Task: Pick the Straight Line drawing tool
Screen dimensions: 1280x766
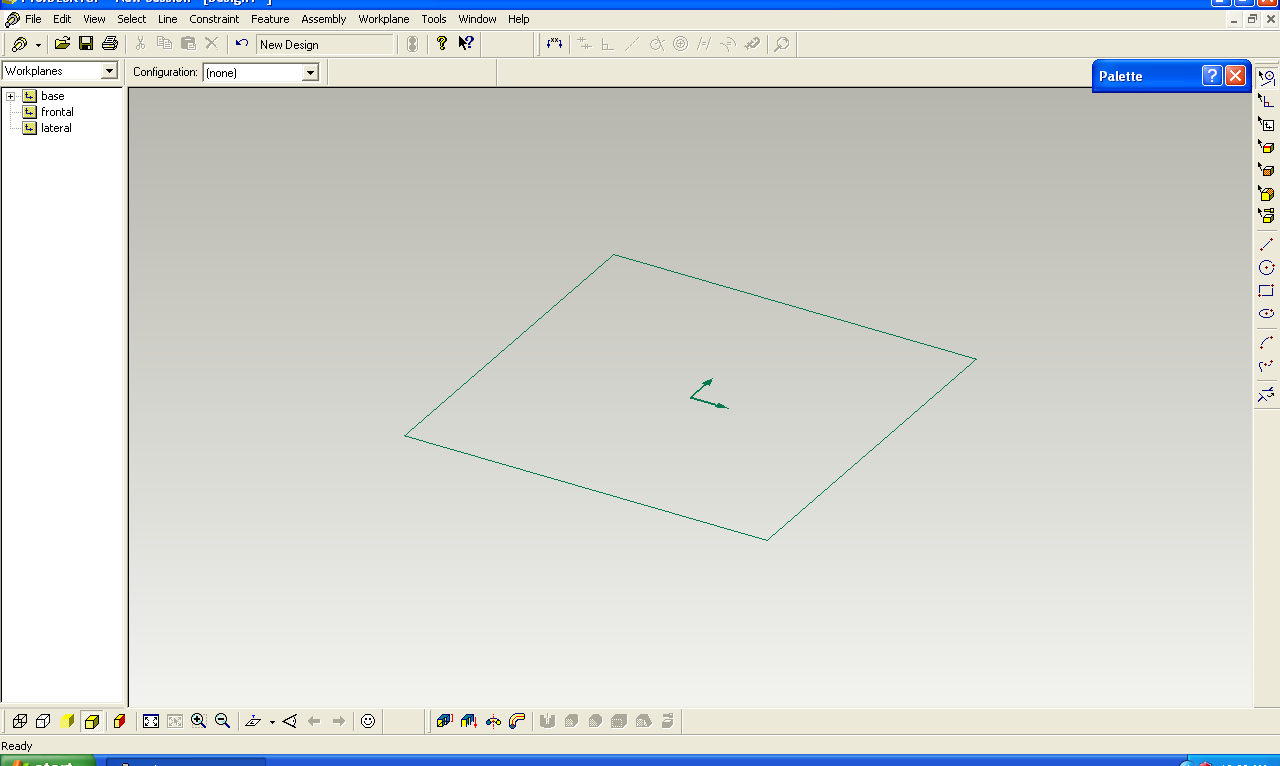Action: click(x=1267, y=244)
